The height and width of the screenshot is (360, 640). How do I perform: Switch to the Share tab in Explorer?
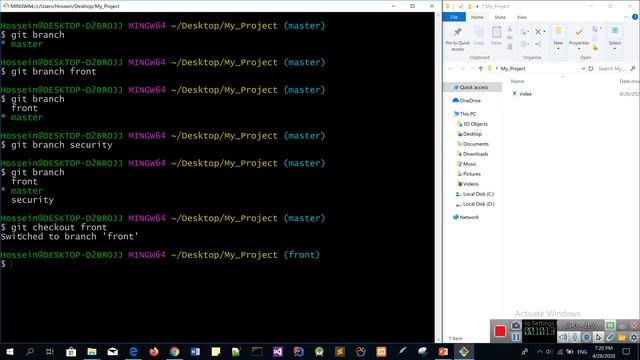tap(500, 17)
